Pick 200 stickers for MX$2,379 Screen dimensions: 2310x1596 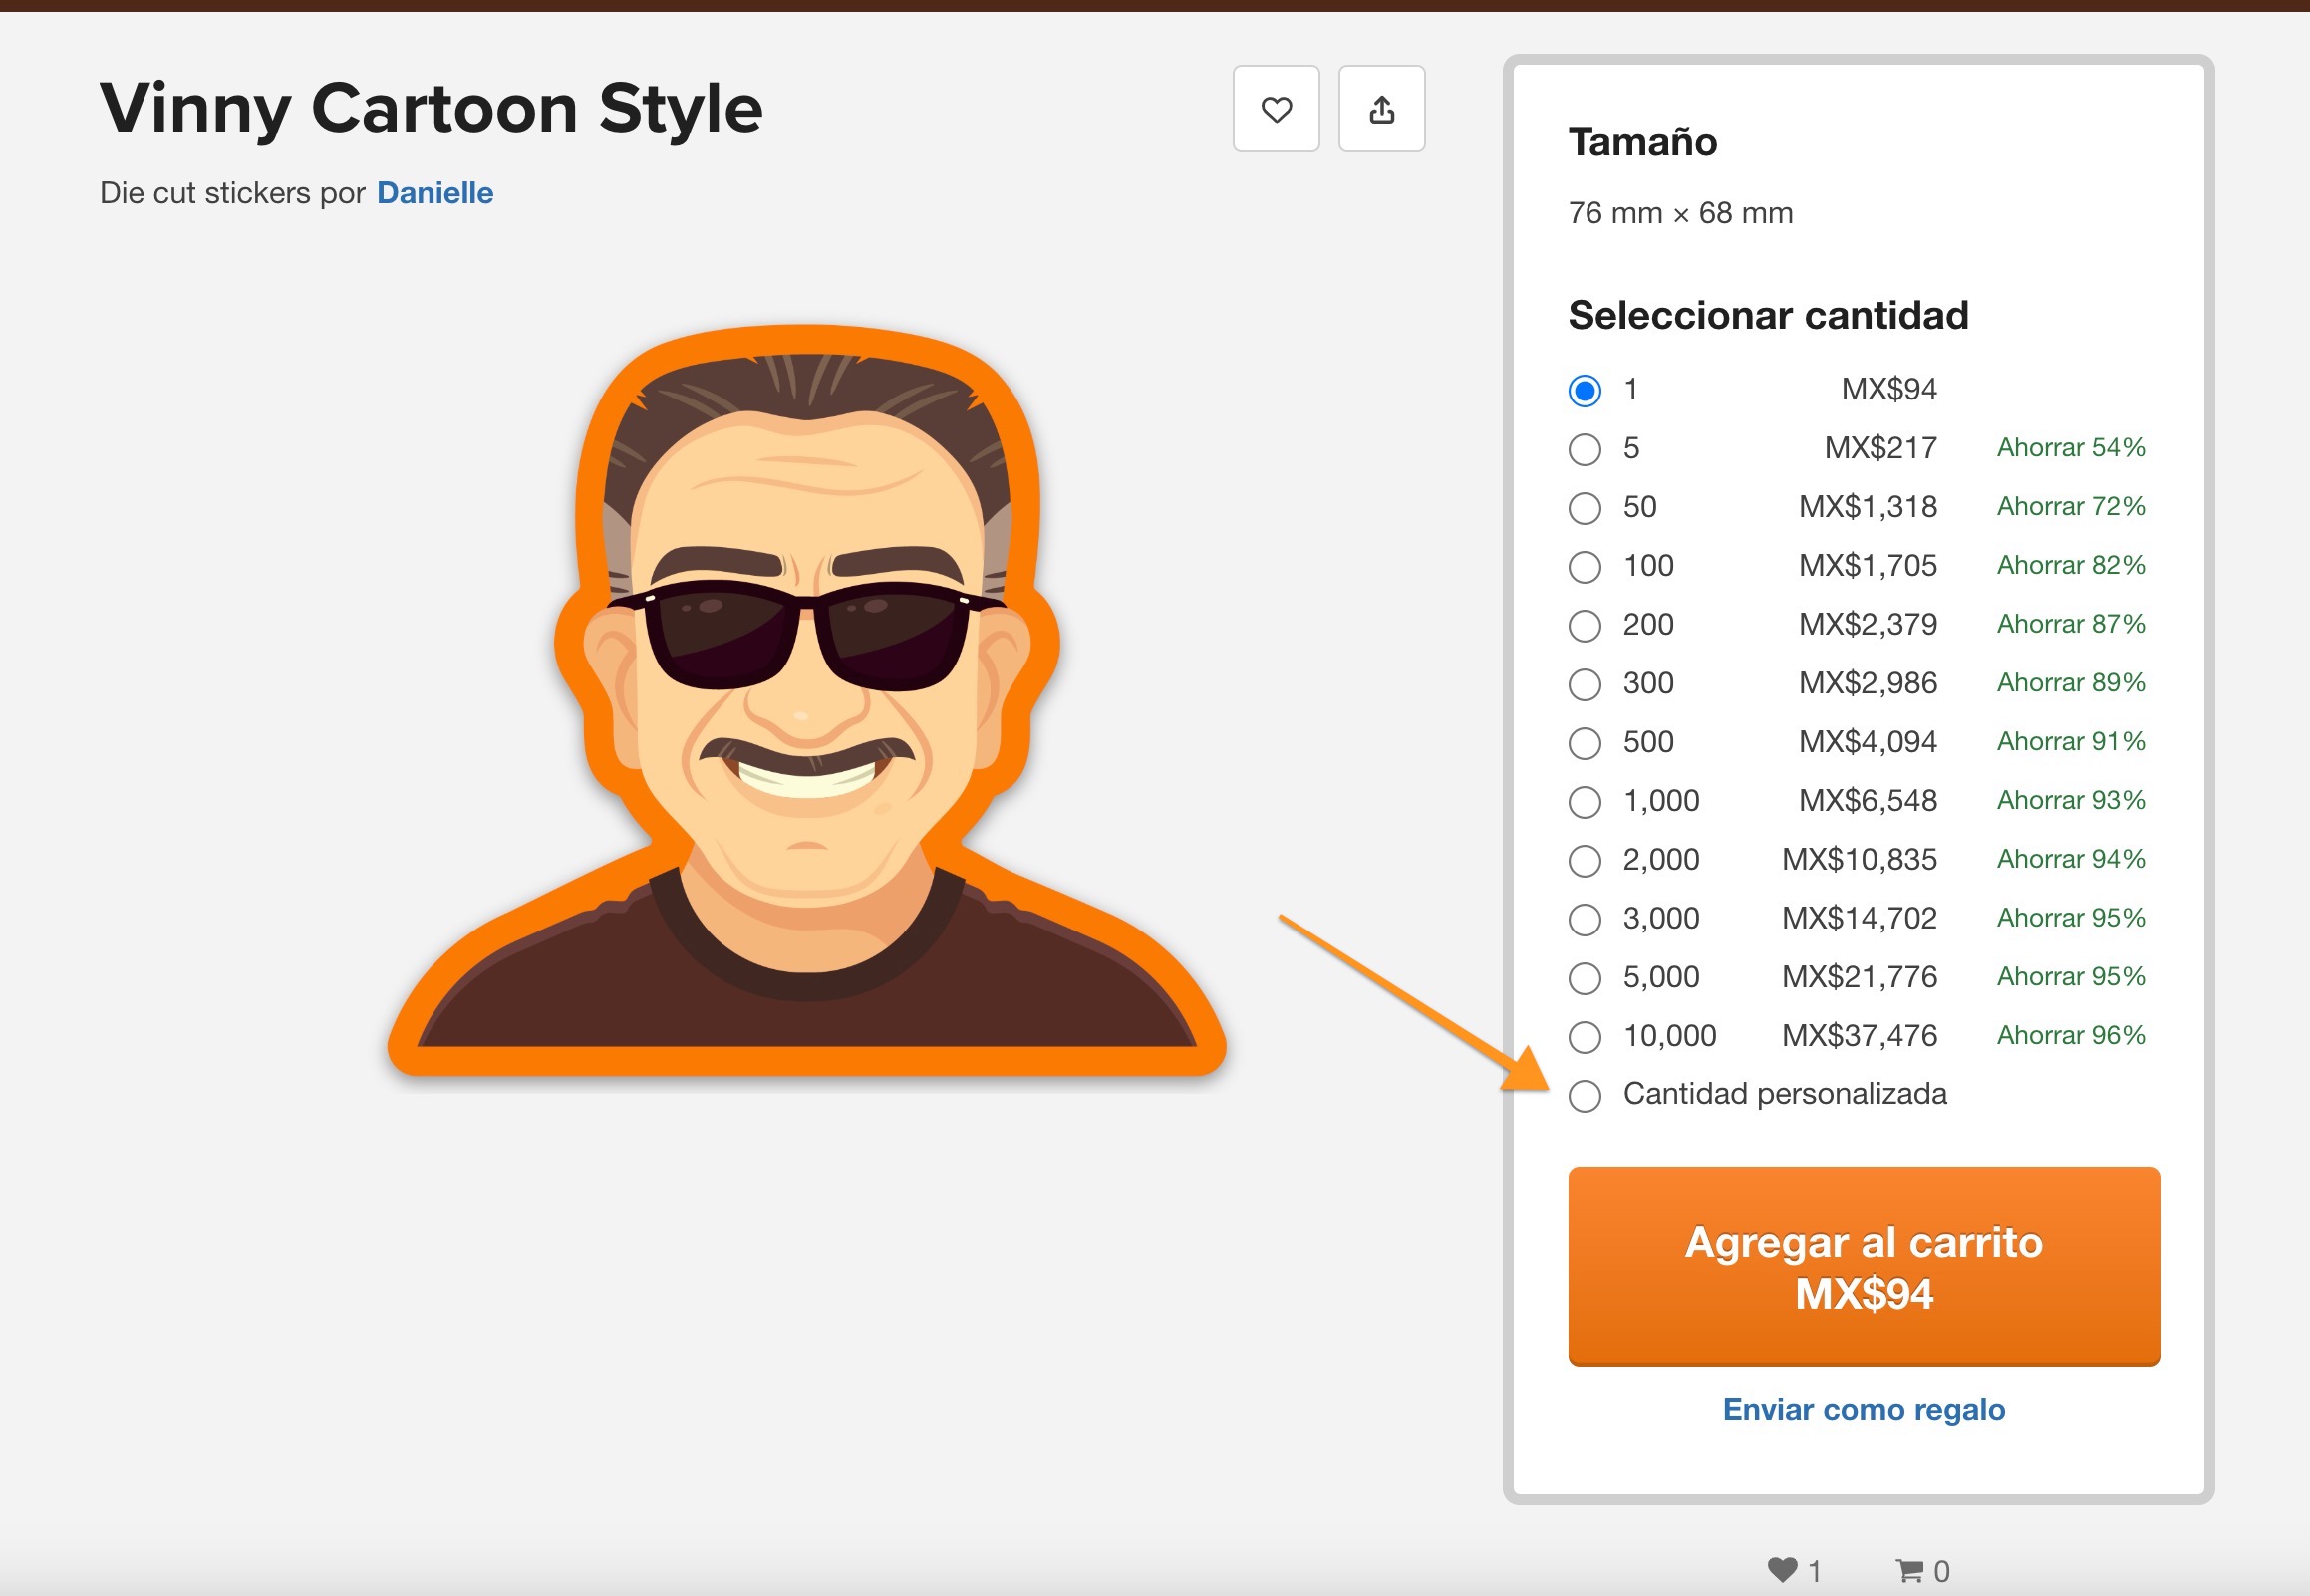coord(1584,625)
